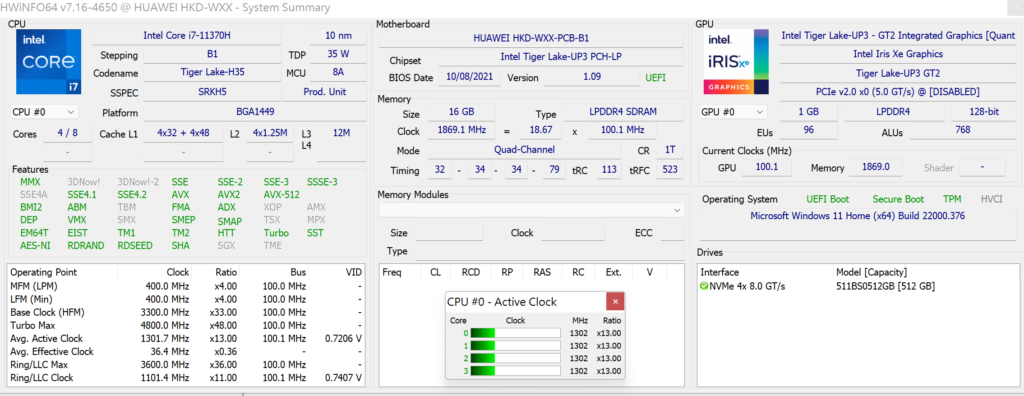Image resolution: width=1024 pixels, height=396 pixels.
Task: Click the HVCI label
Action: click(991, 199)
